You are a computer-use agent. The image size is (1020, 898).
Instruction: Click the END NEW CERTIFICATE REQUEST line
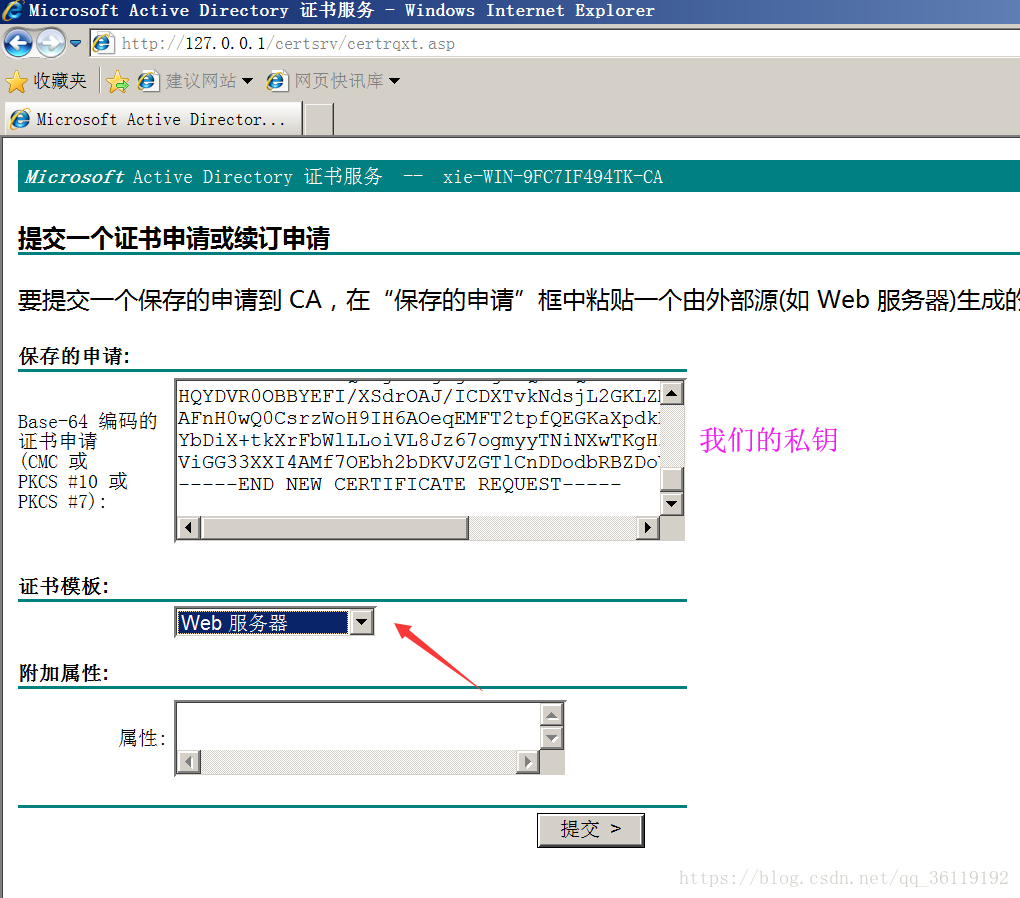coord(399,485)
